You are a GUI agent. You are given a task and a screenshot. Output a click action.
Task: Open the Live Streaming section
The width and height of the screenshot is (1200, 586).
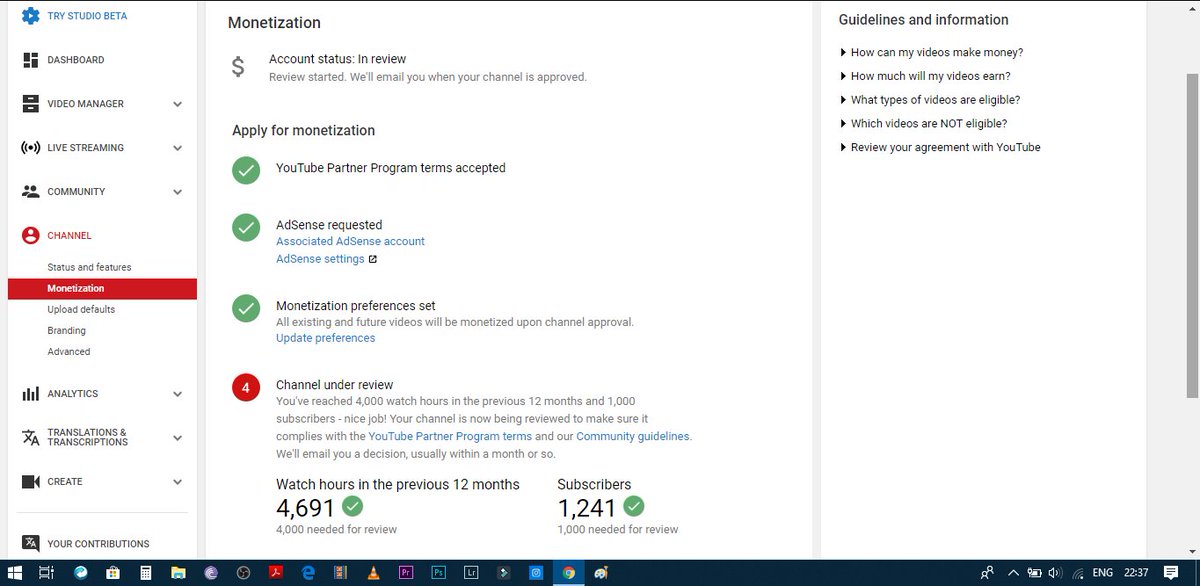pyautogui.click(x=85, y=148)
